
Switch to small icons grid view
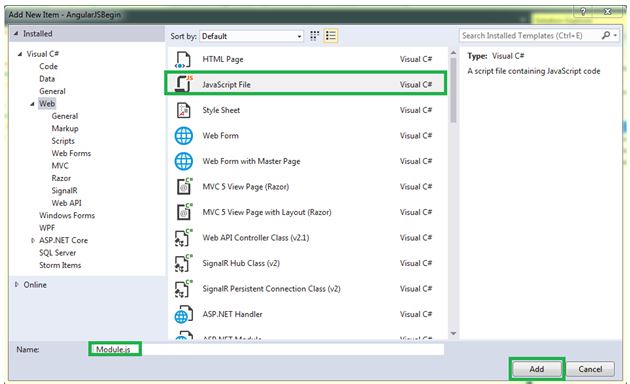[315, 36]
